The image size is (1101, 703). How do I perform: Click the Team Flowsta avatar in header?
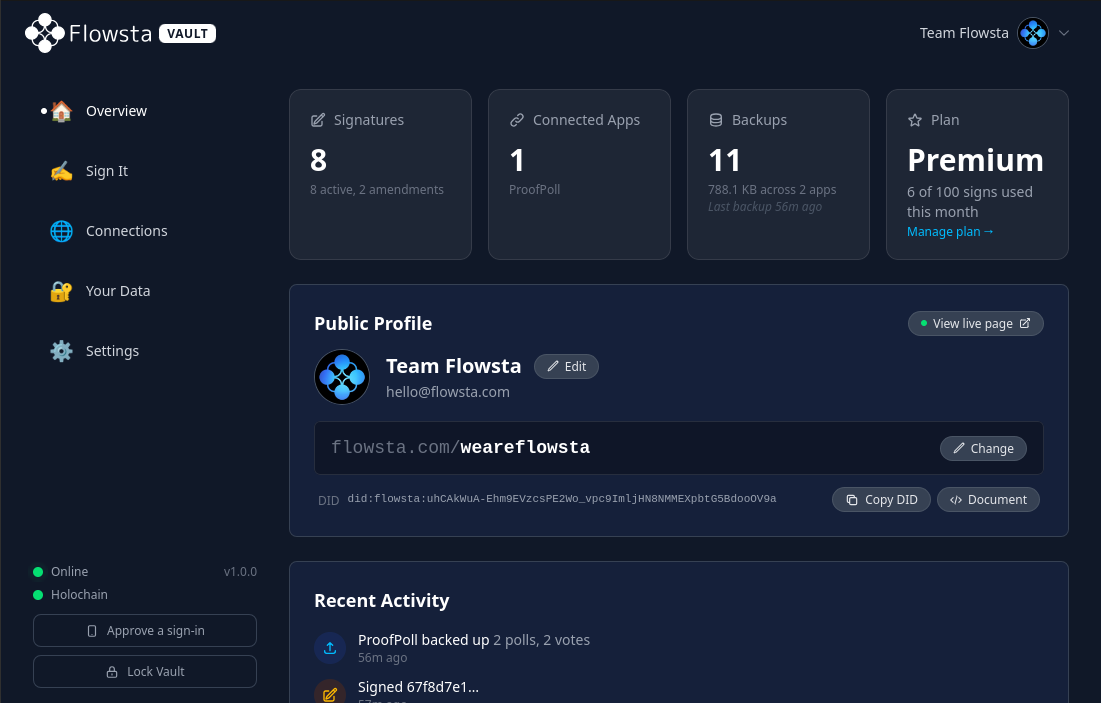point(1033,33)
